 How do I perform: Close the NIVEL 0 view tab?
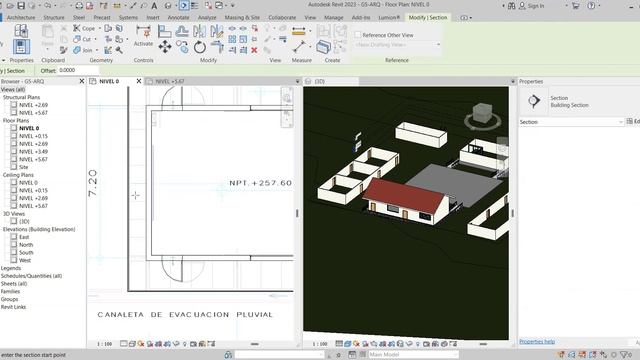tap(139, 81)
